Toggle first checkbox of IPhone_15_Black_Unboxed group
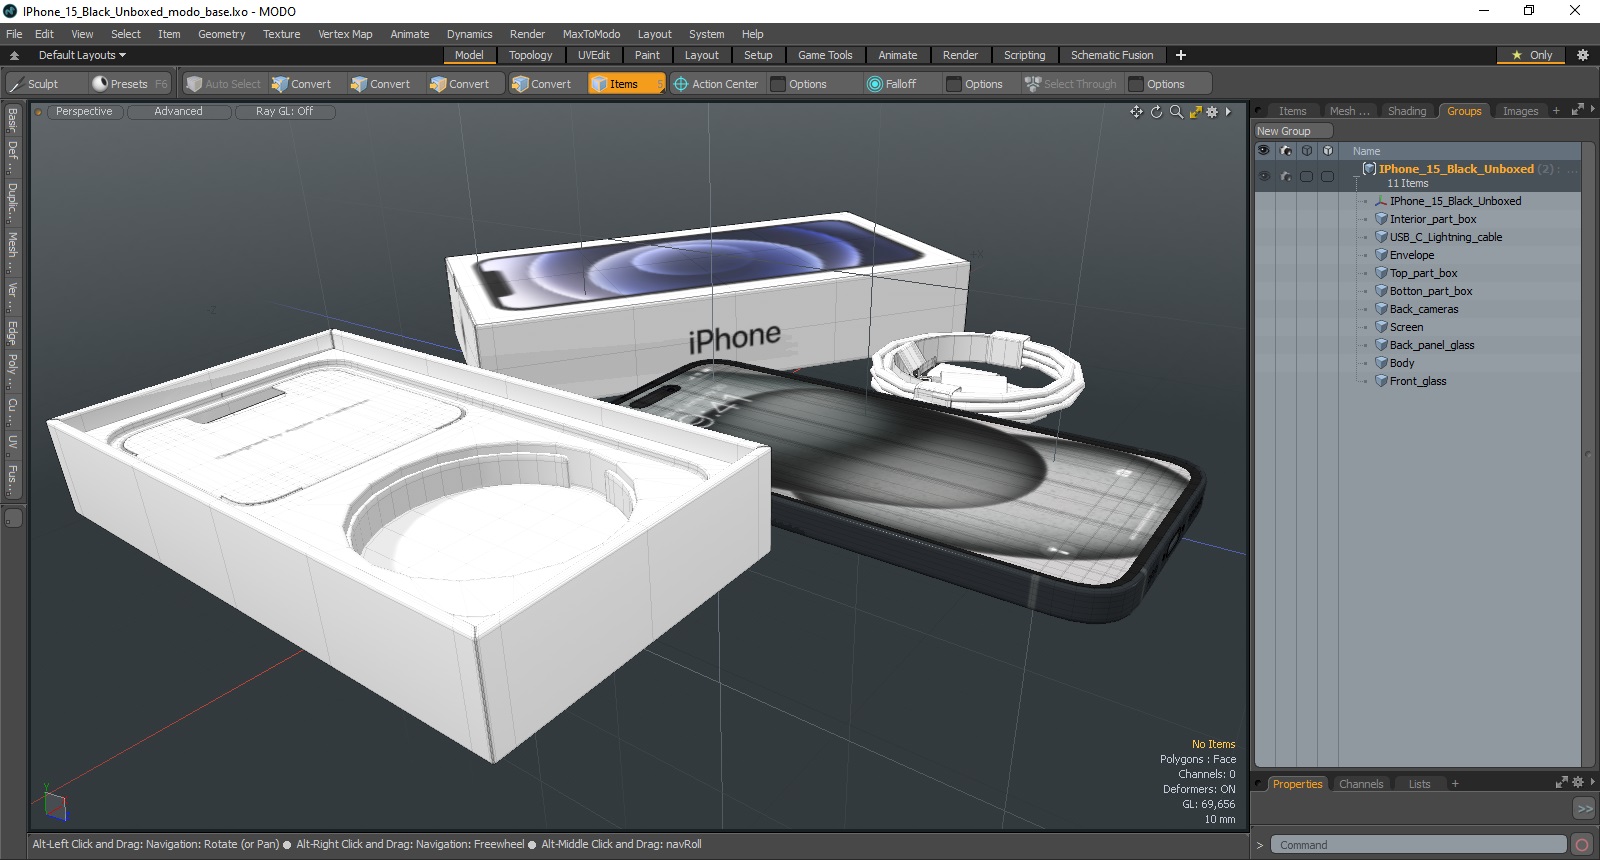Viewport: 1600px width, 860px height. click(x=1306, y=176)
